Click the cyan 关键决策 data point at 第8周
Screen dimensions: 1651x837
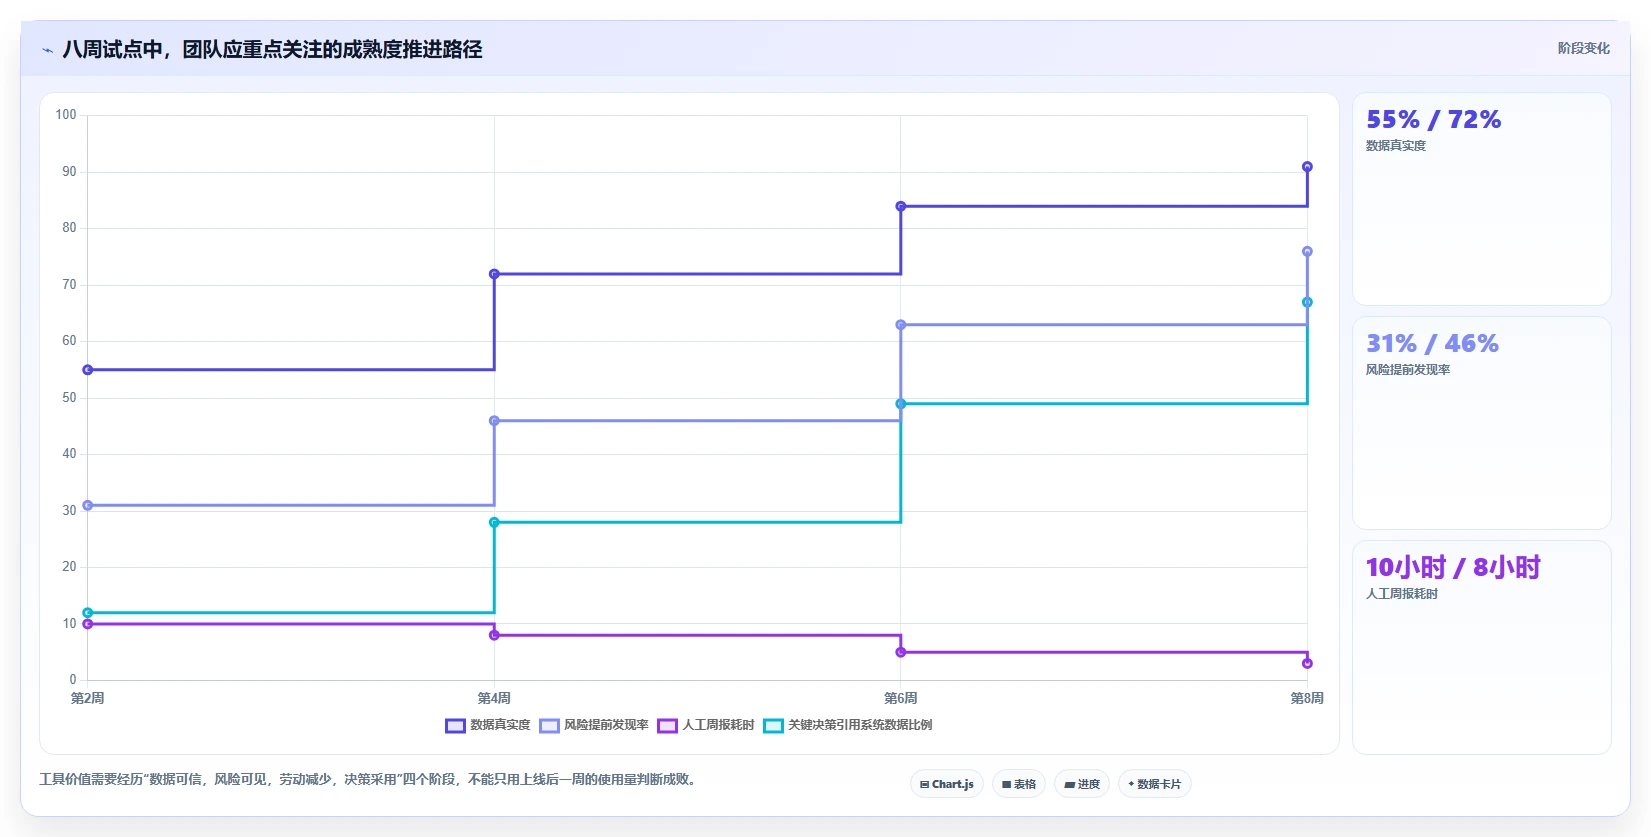[x=1307, y=302]
